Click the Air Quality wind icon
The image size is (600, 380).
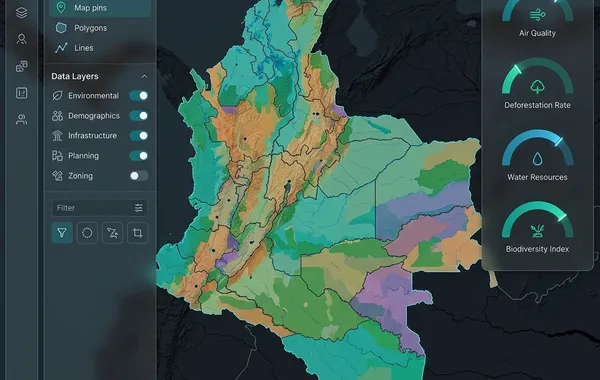click(x=538, y=15)
